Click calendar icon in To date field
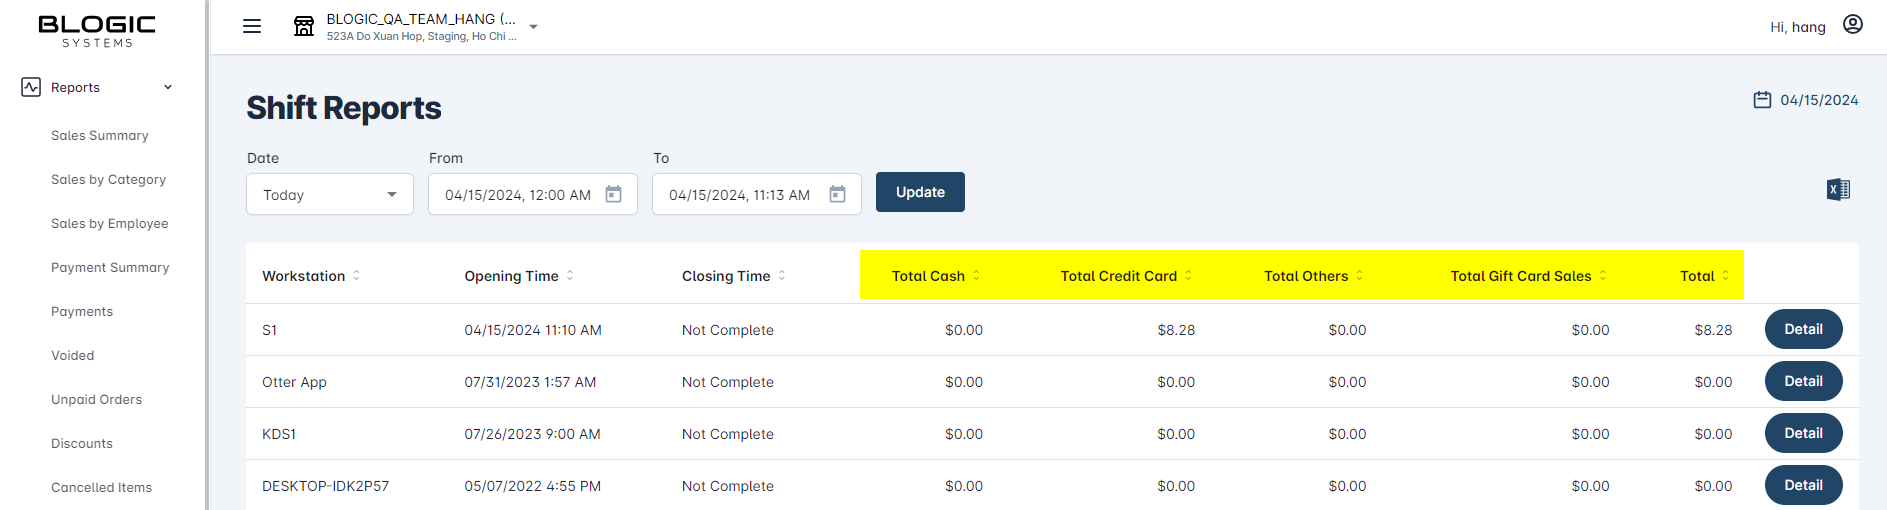Screen dimensions: 1887x510 pyautogui.click(x=838, y=194)
